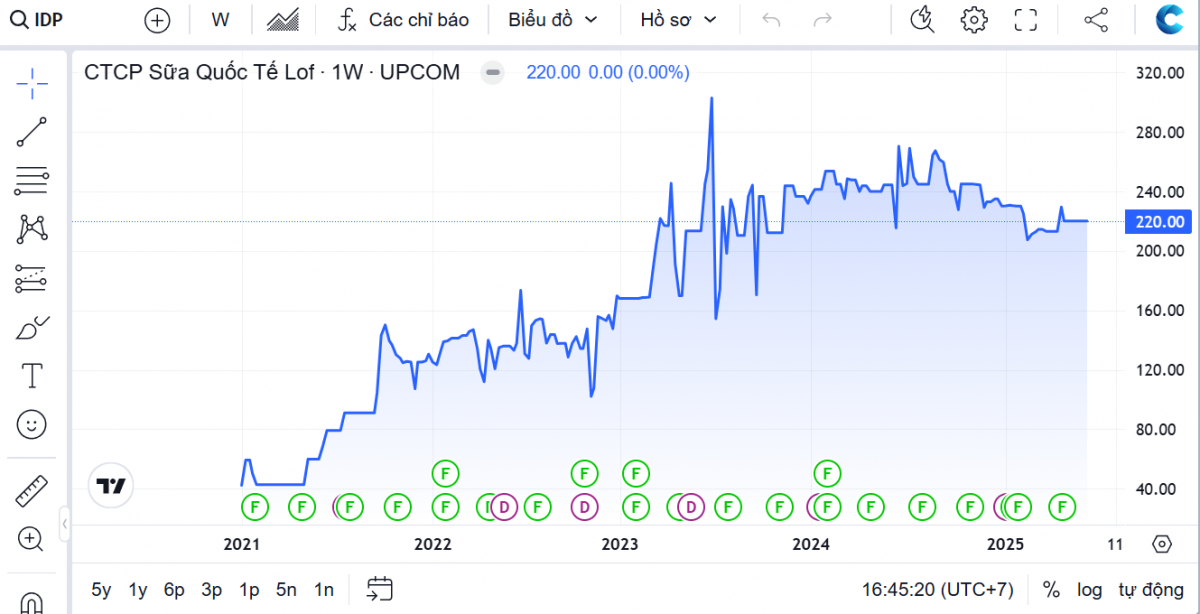Open the 'Hồ sơ' dropdown menu
The width and height of the screenshot is (1200, 614).
tap(679, 20)
